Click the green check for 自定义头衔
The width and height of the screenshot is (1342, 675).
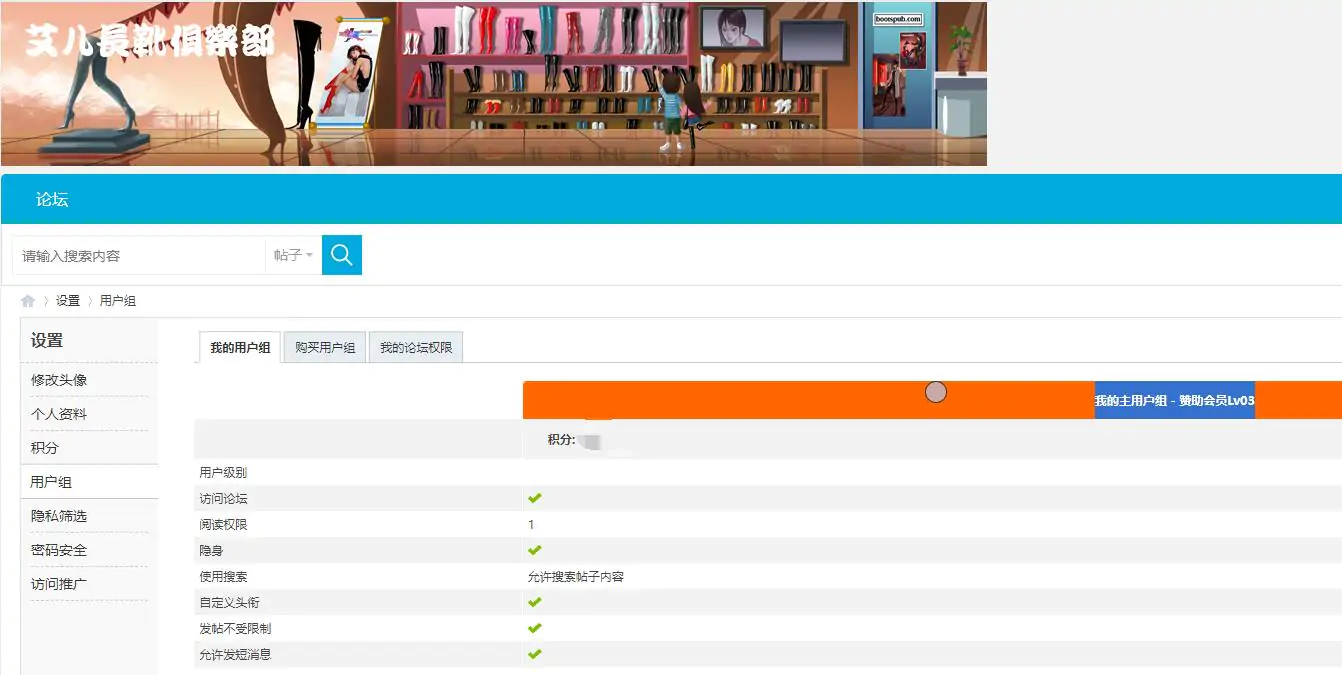click(535, 602)
